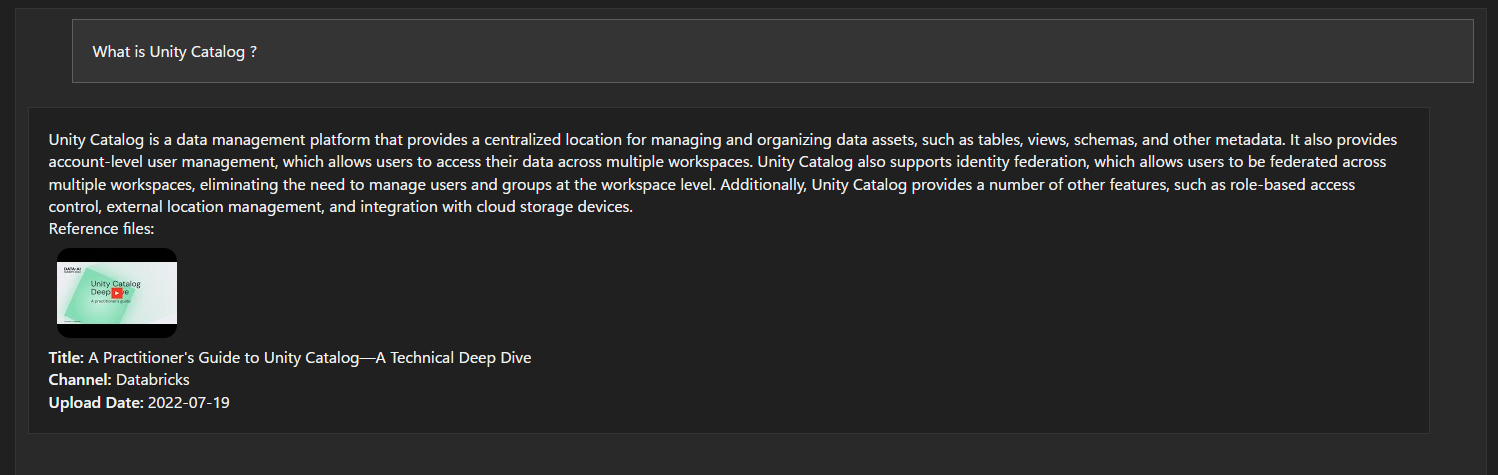Click the bold "Channel:" label
The height and width of the screenshot is (475, 1498).
(80, 380)
